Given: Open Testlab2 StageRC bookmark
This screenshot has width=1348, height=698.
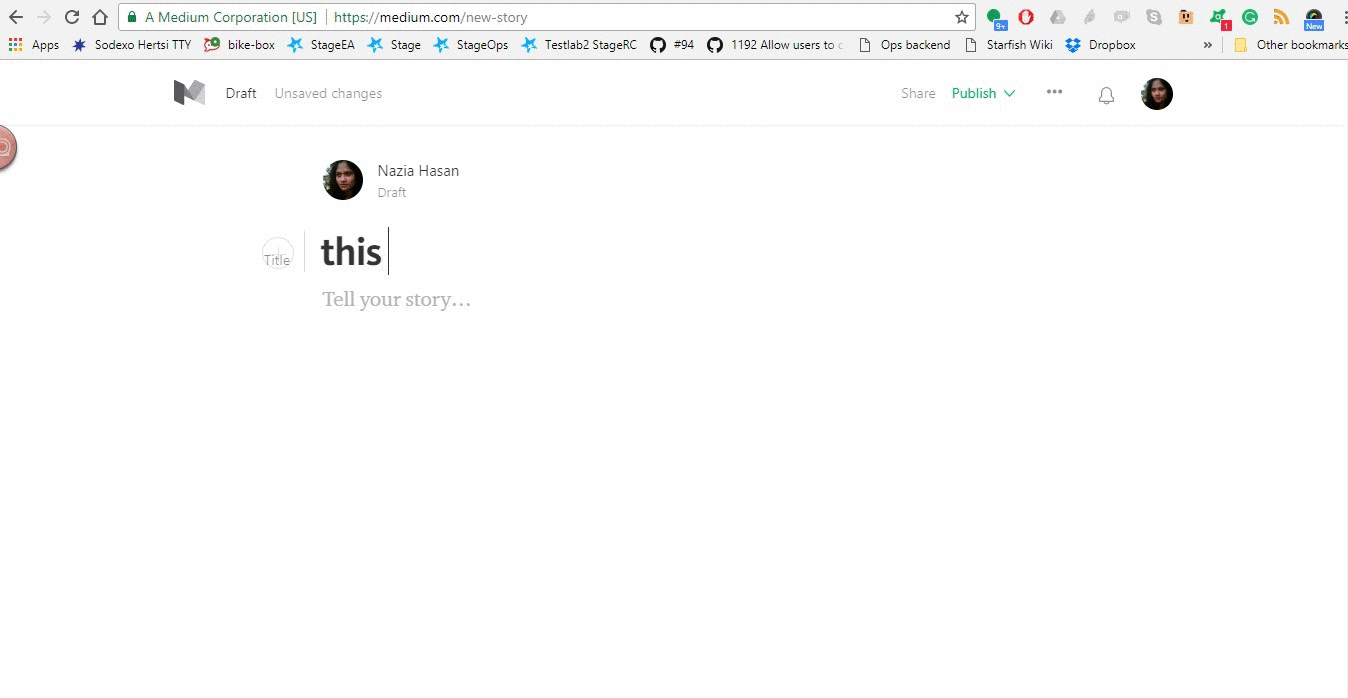Looking at the screenshot, I should pyautogui.click(x=578, y=45).
